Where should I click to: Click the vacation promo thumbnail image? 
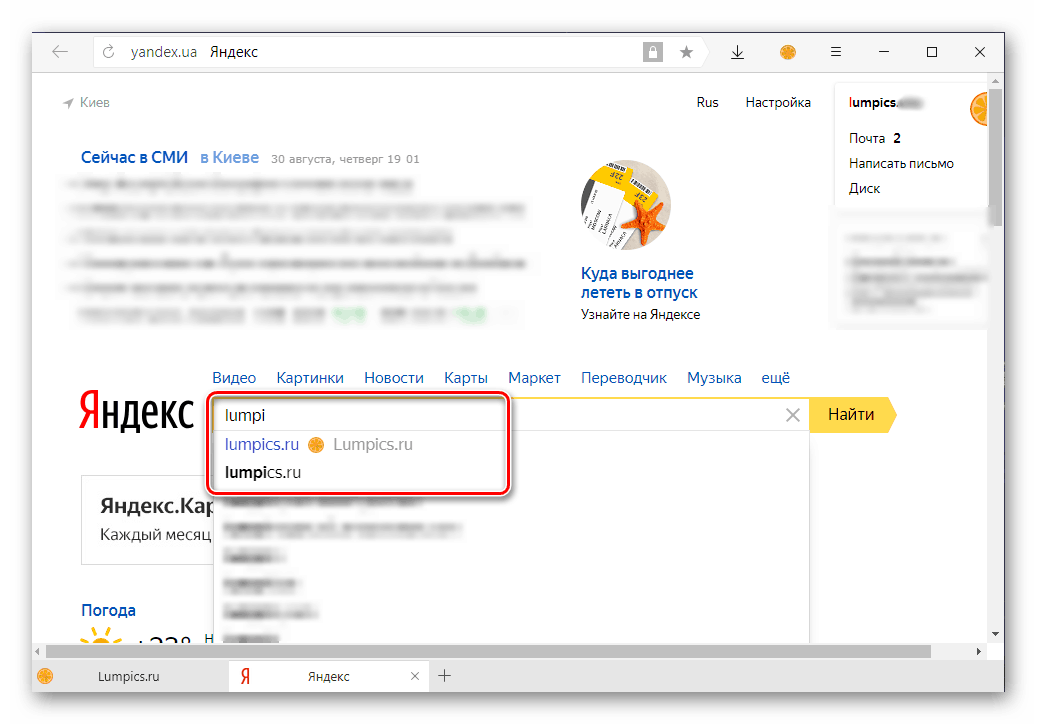click(625, 205)
